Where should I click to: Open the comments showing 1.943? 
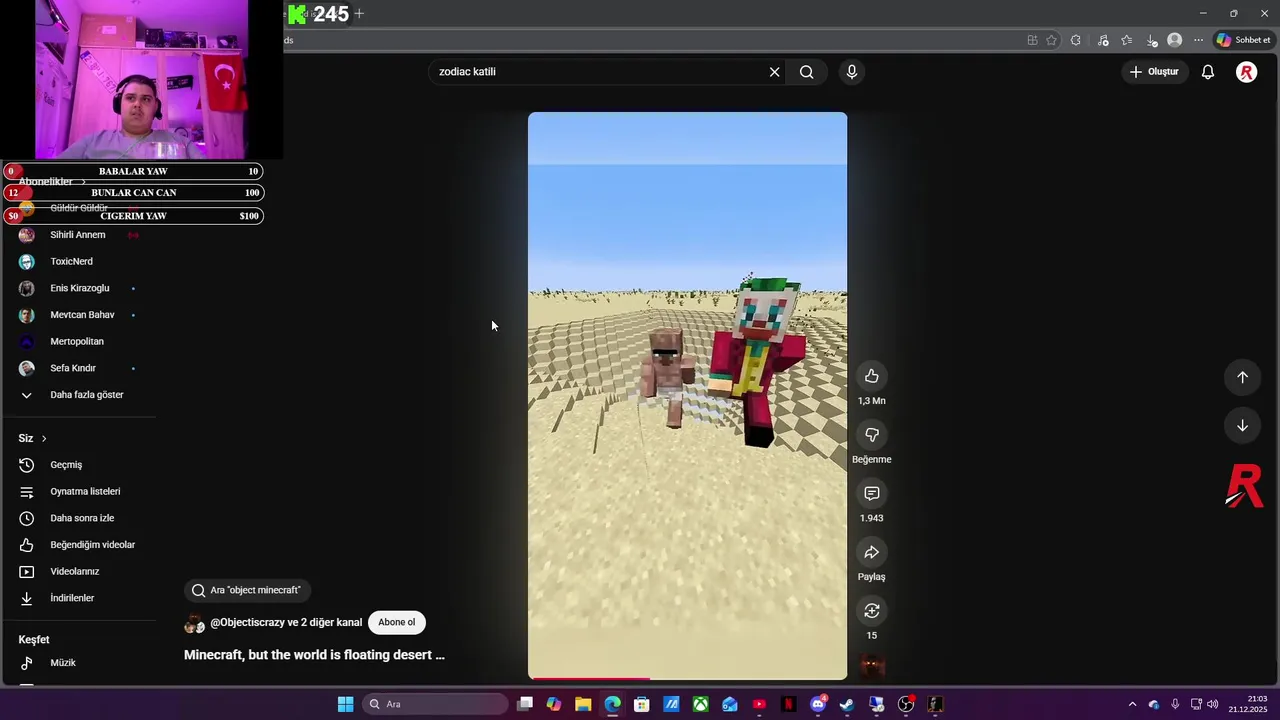pyautogui.click(x=872, y=493)
